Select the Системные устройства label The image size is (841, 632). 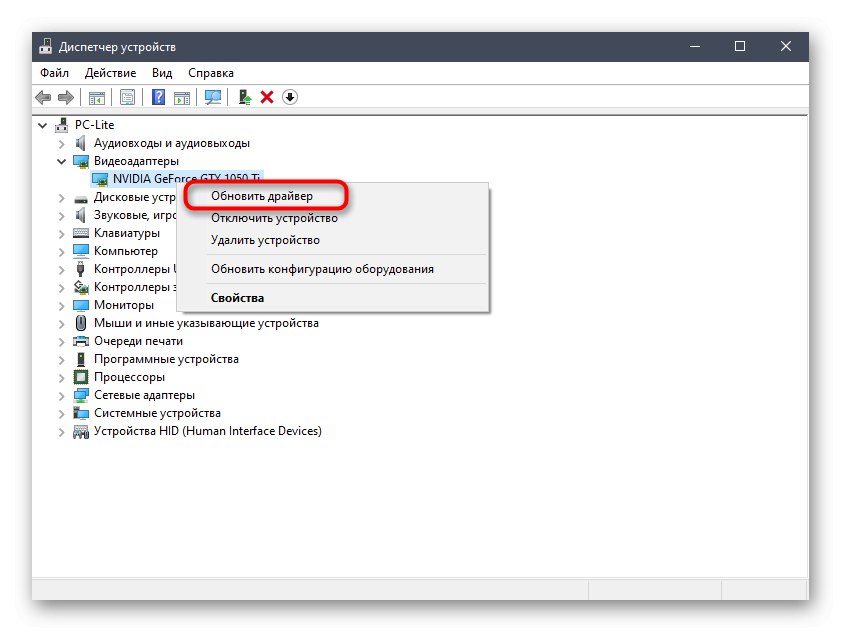(157, 413)
